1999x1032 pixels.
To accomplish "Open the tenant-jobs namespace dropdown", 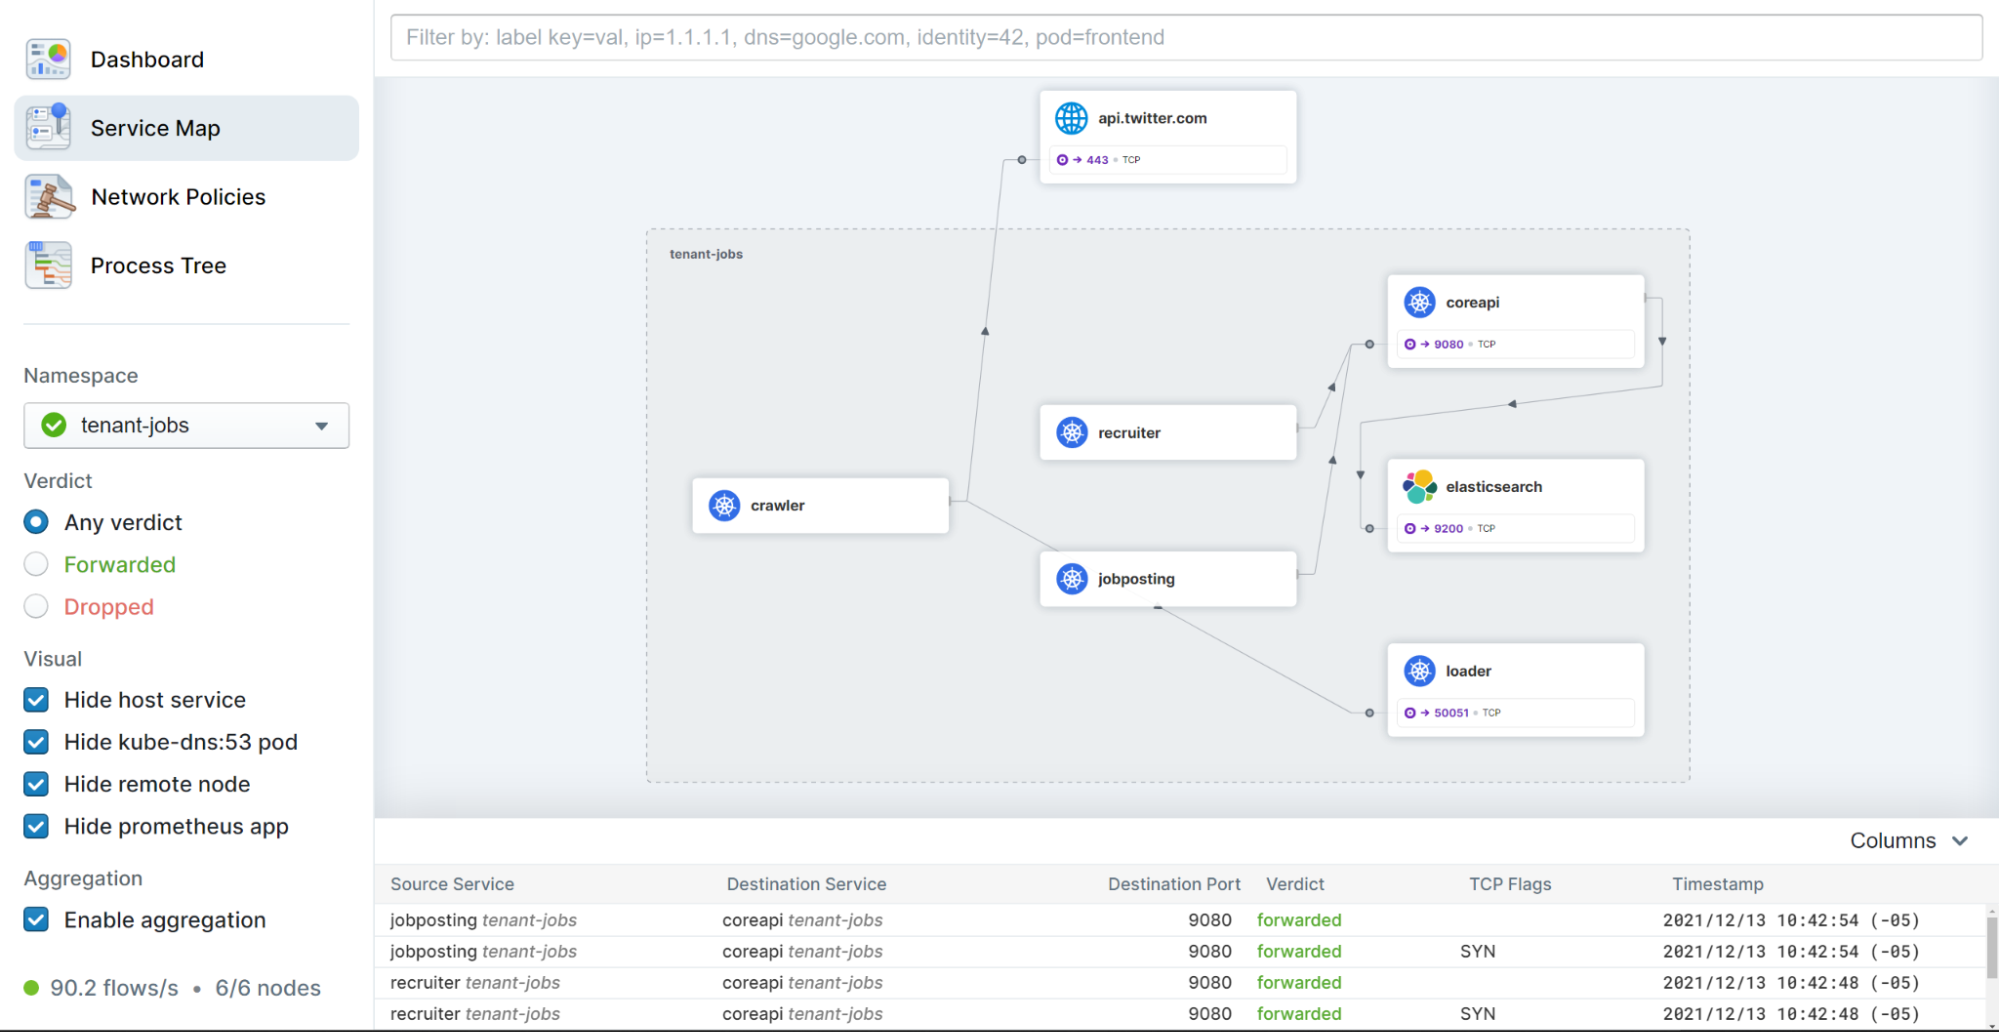I will tap(186, 426).
